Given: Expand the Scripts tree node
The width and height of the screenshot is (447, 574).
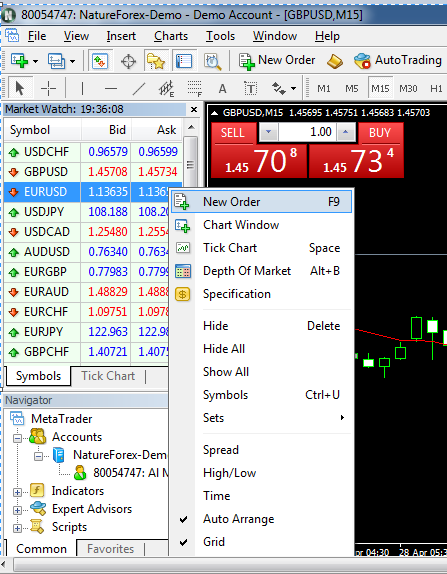Looking at the screenshot, I should pyautogui.click(x=17, y=528).
